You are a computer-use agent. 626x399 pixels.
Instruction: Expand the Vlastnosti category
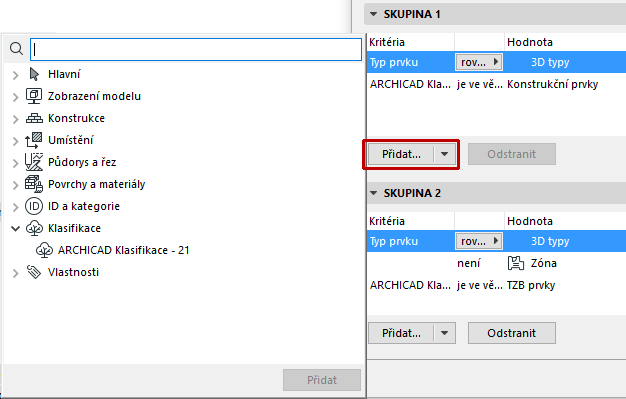point(16,273)
